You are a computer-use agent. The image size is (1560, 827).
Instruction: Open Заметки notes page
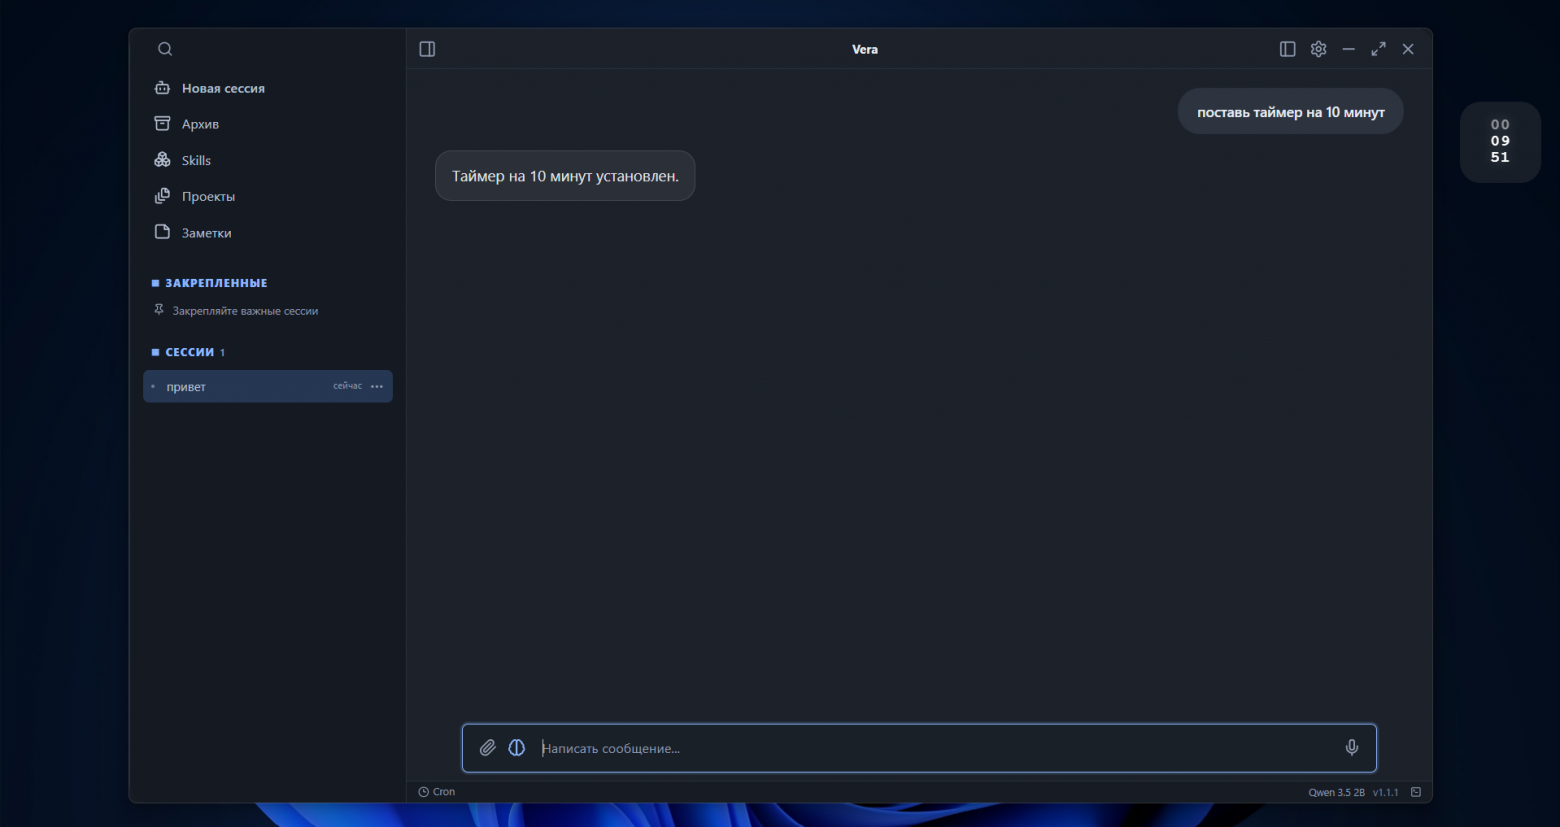192,233
